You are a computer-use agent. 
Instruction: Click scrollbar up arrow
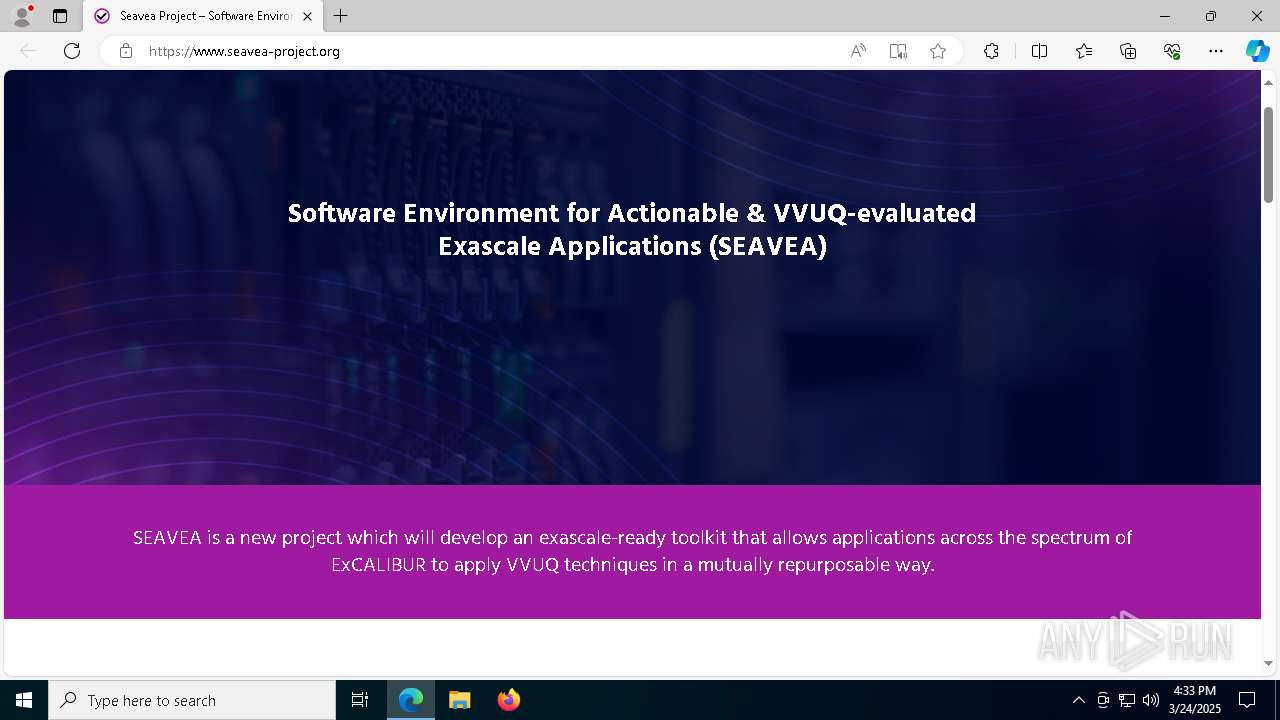(x=1268, y=82)
